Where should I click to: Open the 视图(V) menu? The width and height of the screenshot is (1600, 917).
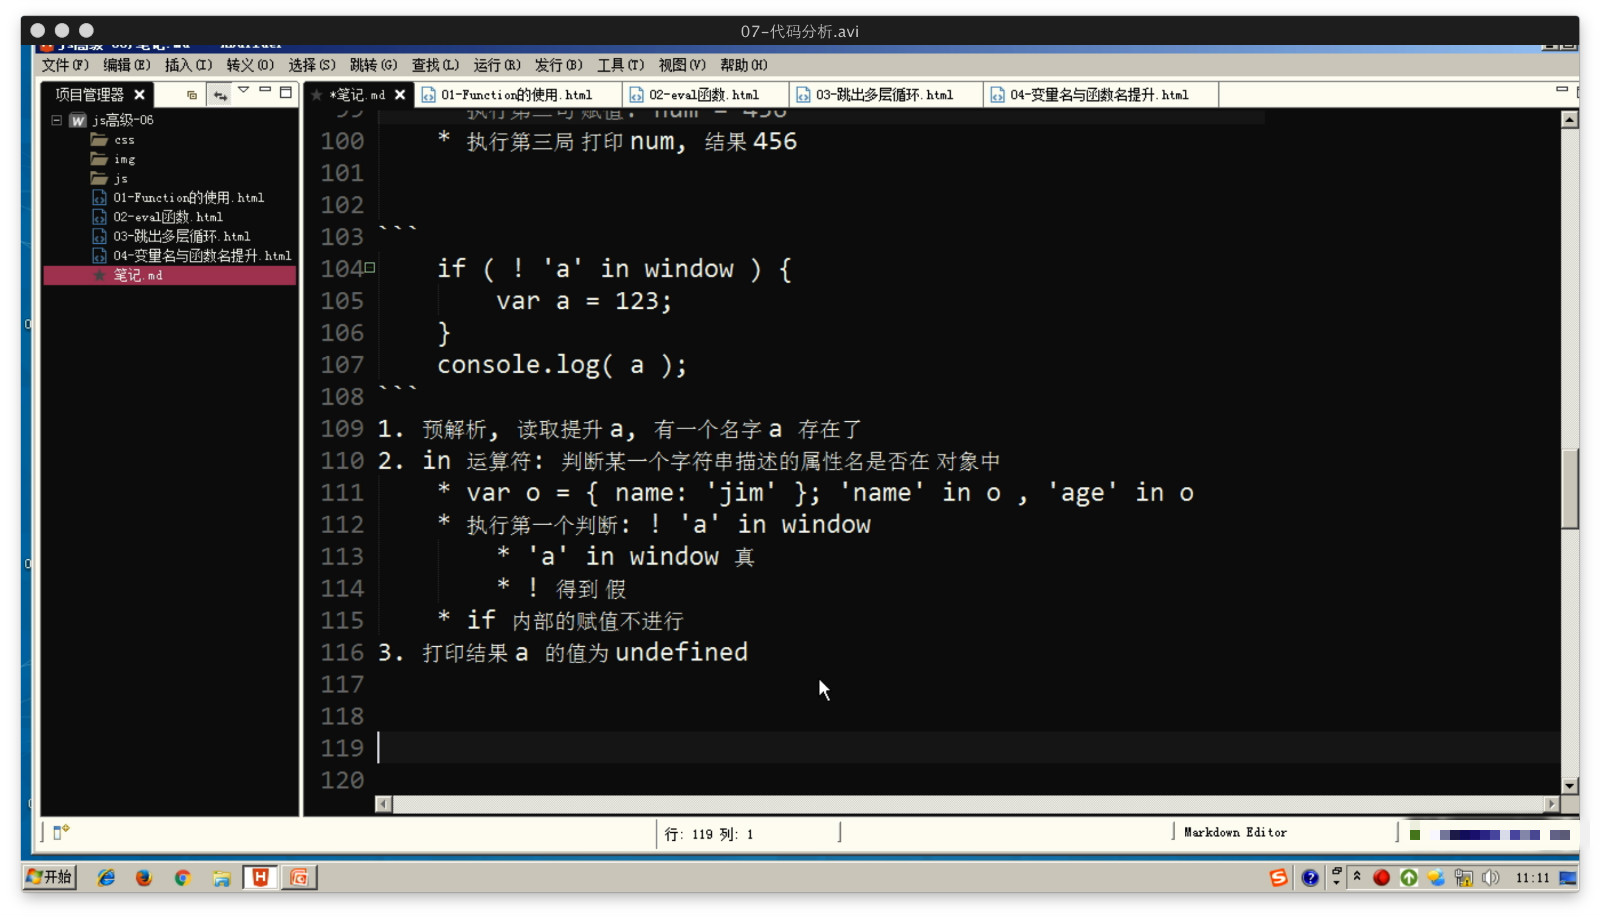(x=682, y=65)
